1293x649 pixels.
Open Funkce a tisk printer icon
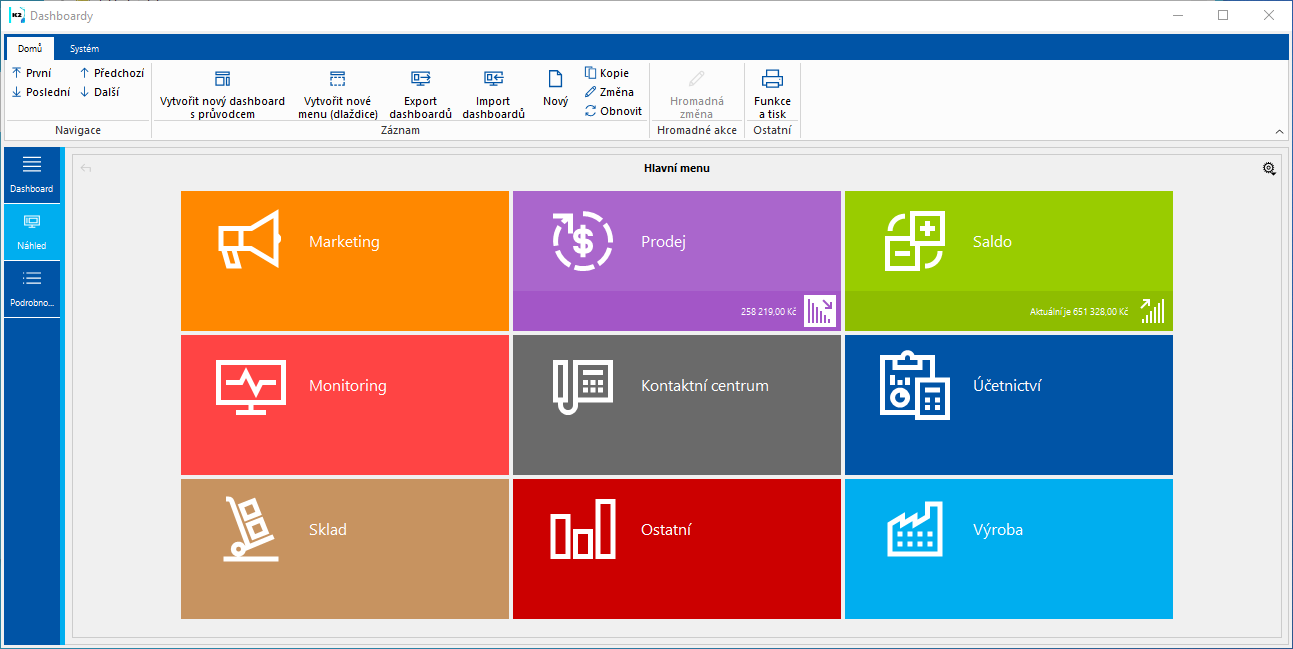coord(772,79)
